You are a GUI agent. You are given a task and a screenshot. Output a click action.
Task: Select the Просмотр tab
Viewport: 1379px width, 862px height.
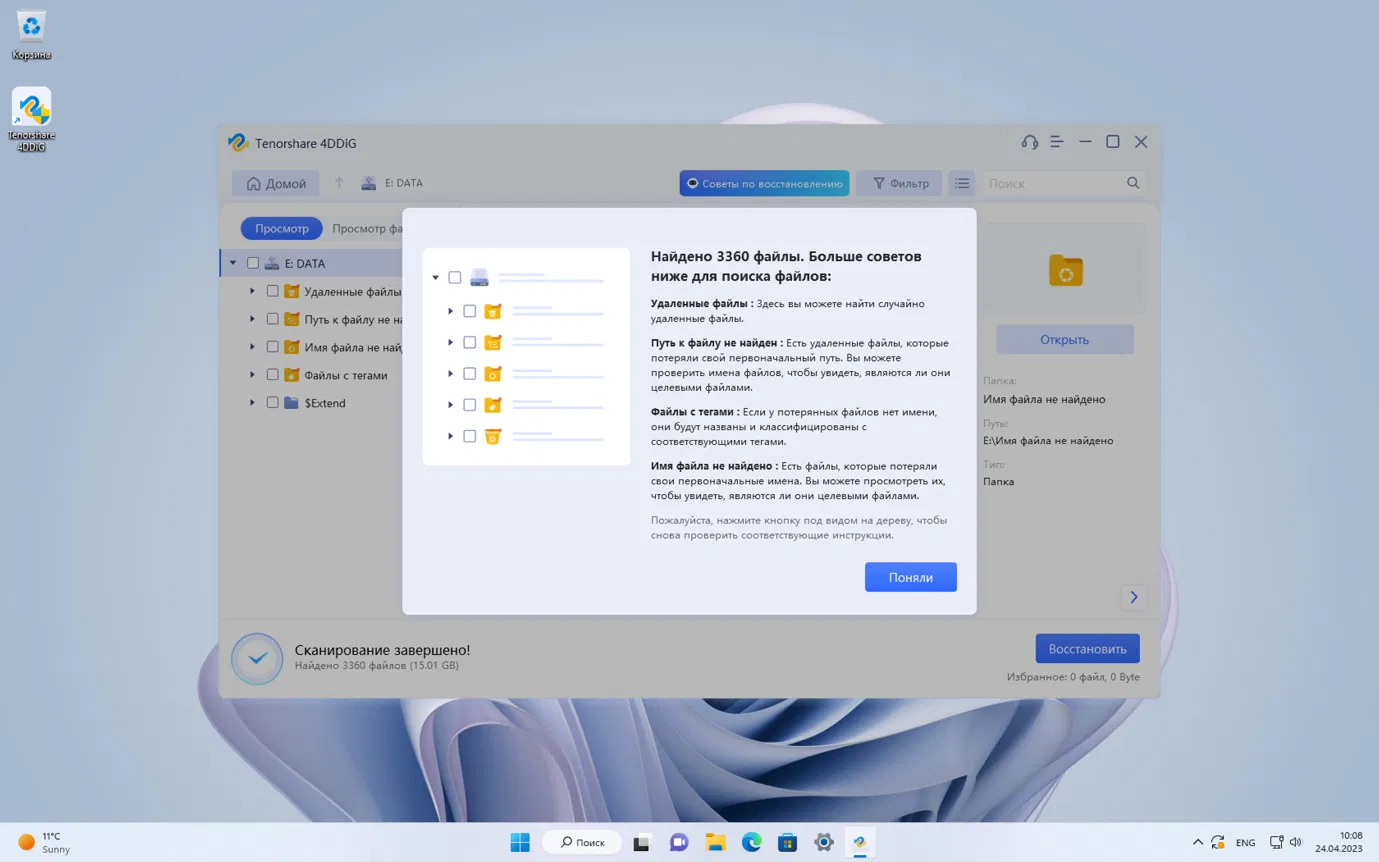click(282, 229)
